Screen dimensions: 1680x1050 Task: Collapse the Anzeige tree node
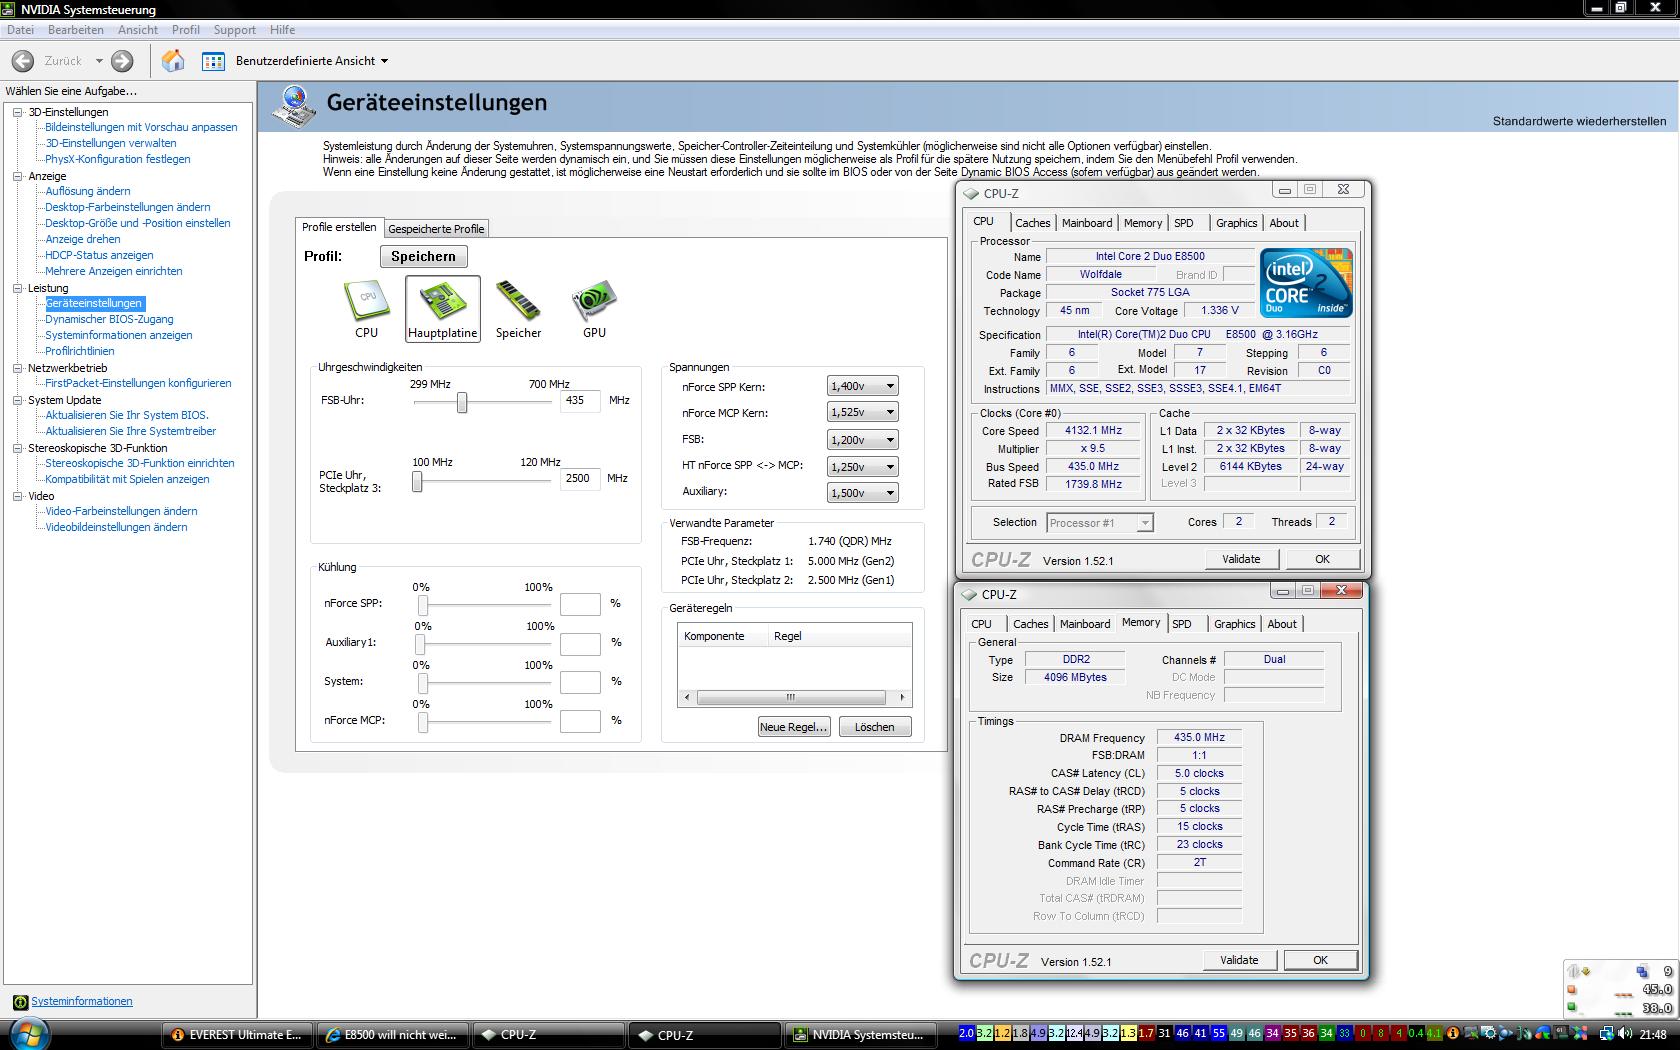coord(18,176)
